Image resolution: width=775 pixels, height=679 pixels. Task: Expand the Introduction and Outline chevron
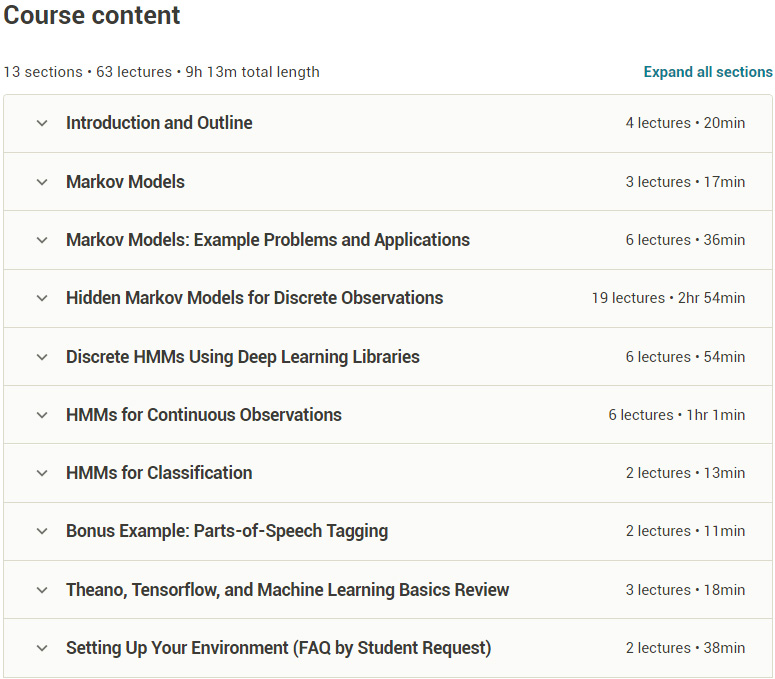(x=42, y=123)
